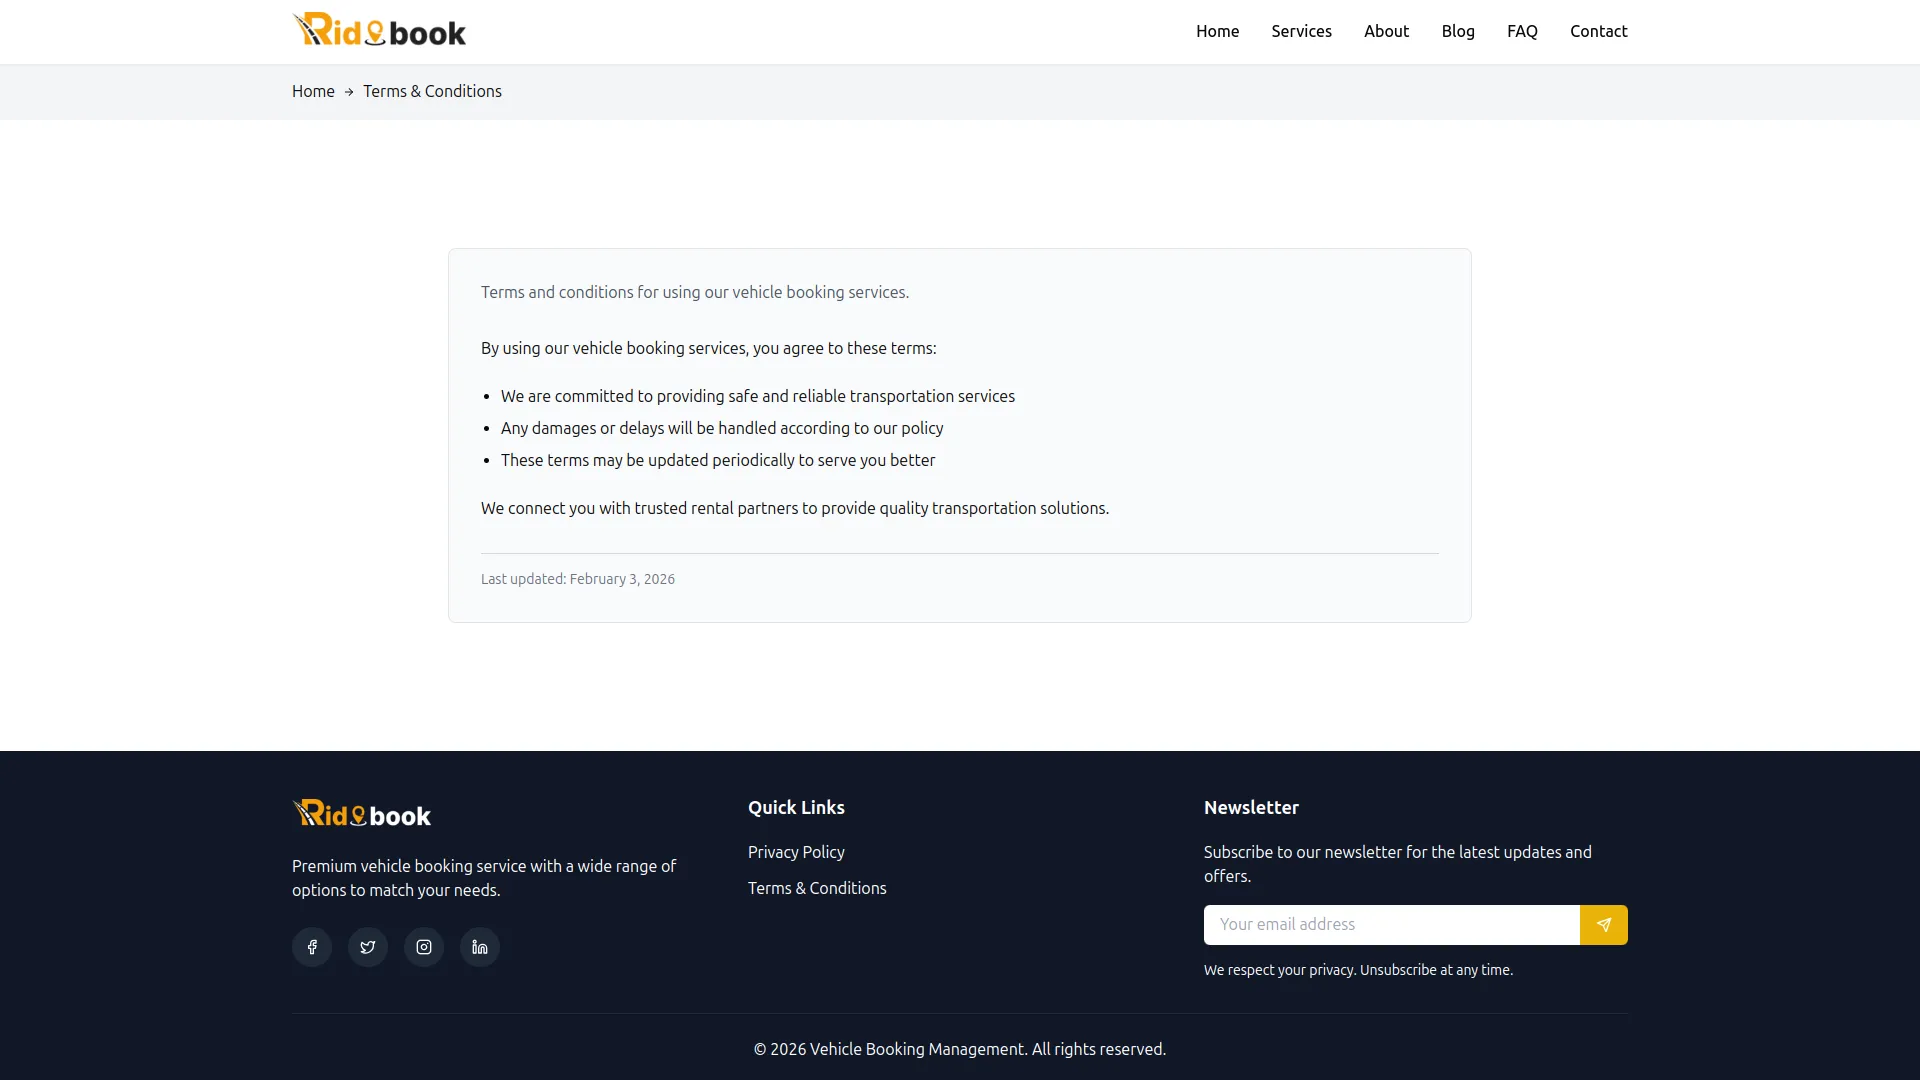Click the Terms & Conditions breadcrumb text

pos(432,91)
